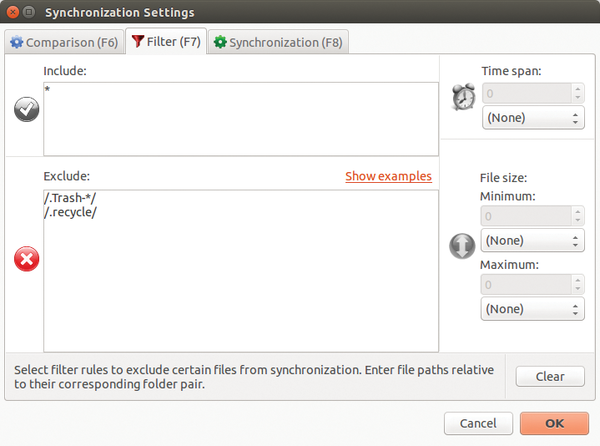The width and height of the screenshot is (600, 446).
Task: Open the Minimum file size unit dropdown
Action: tap(532, 241)
